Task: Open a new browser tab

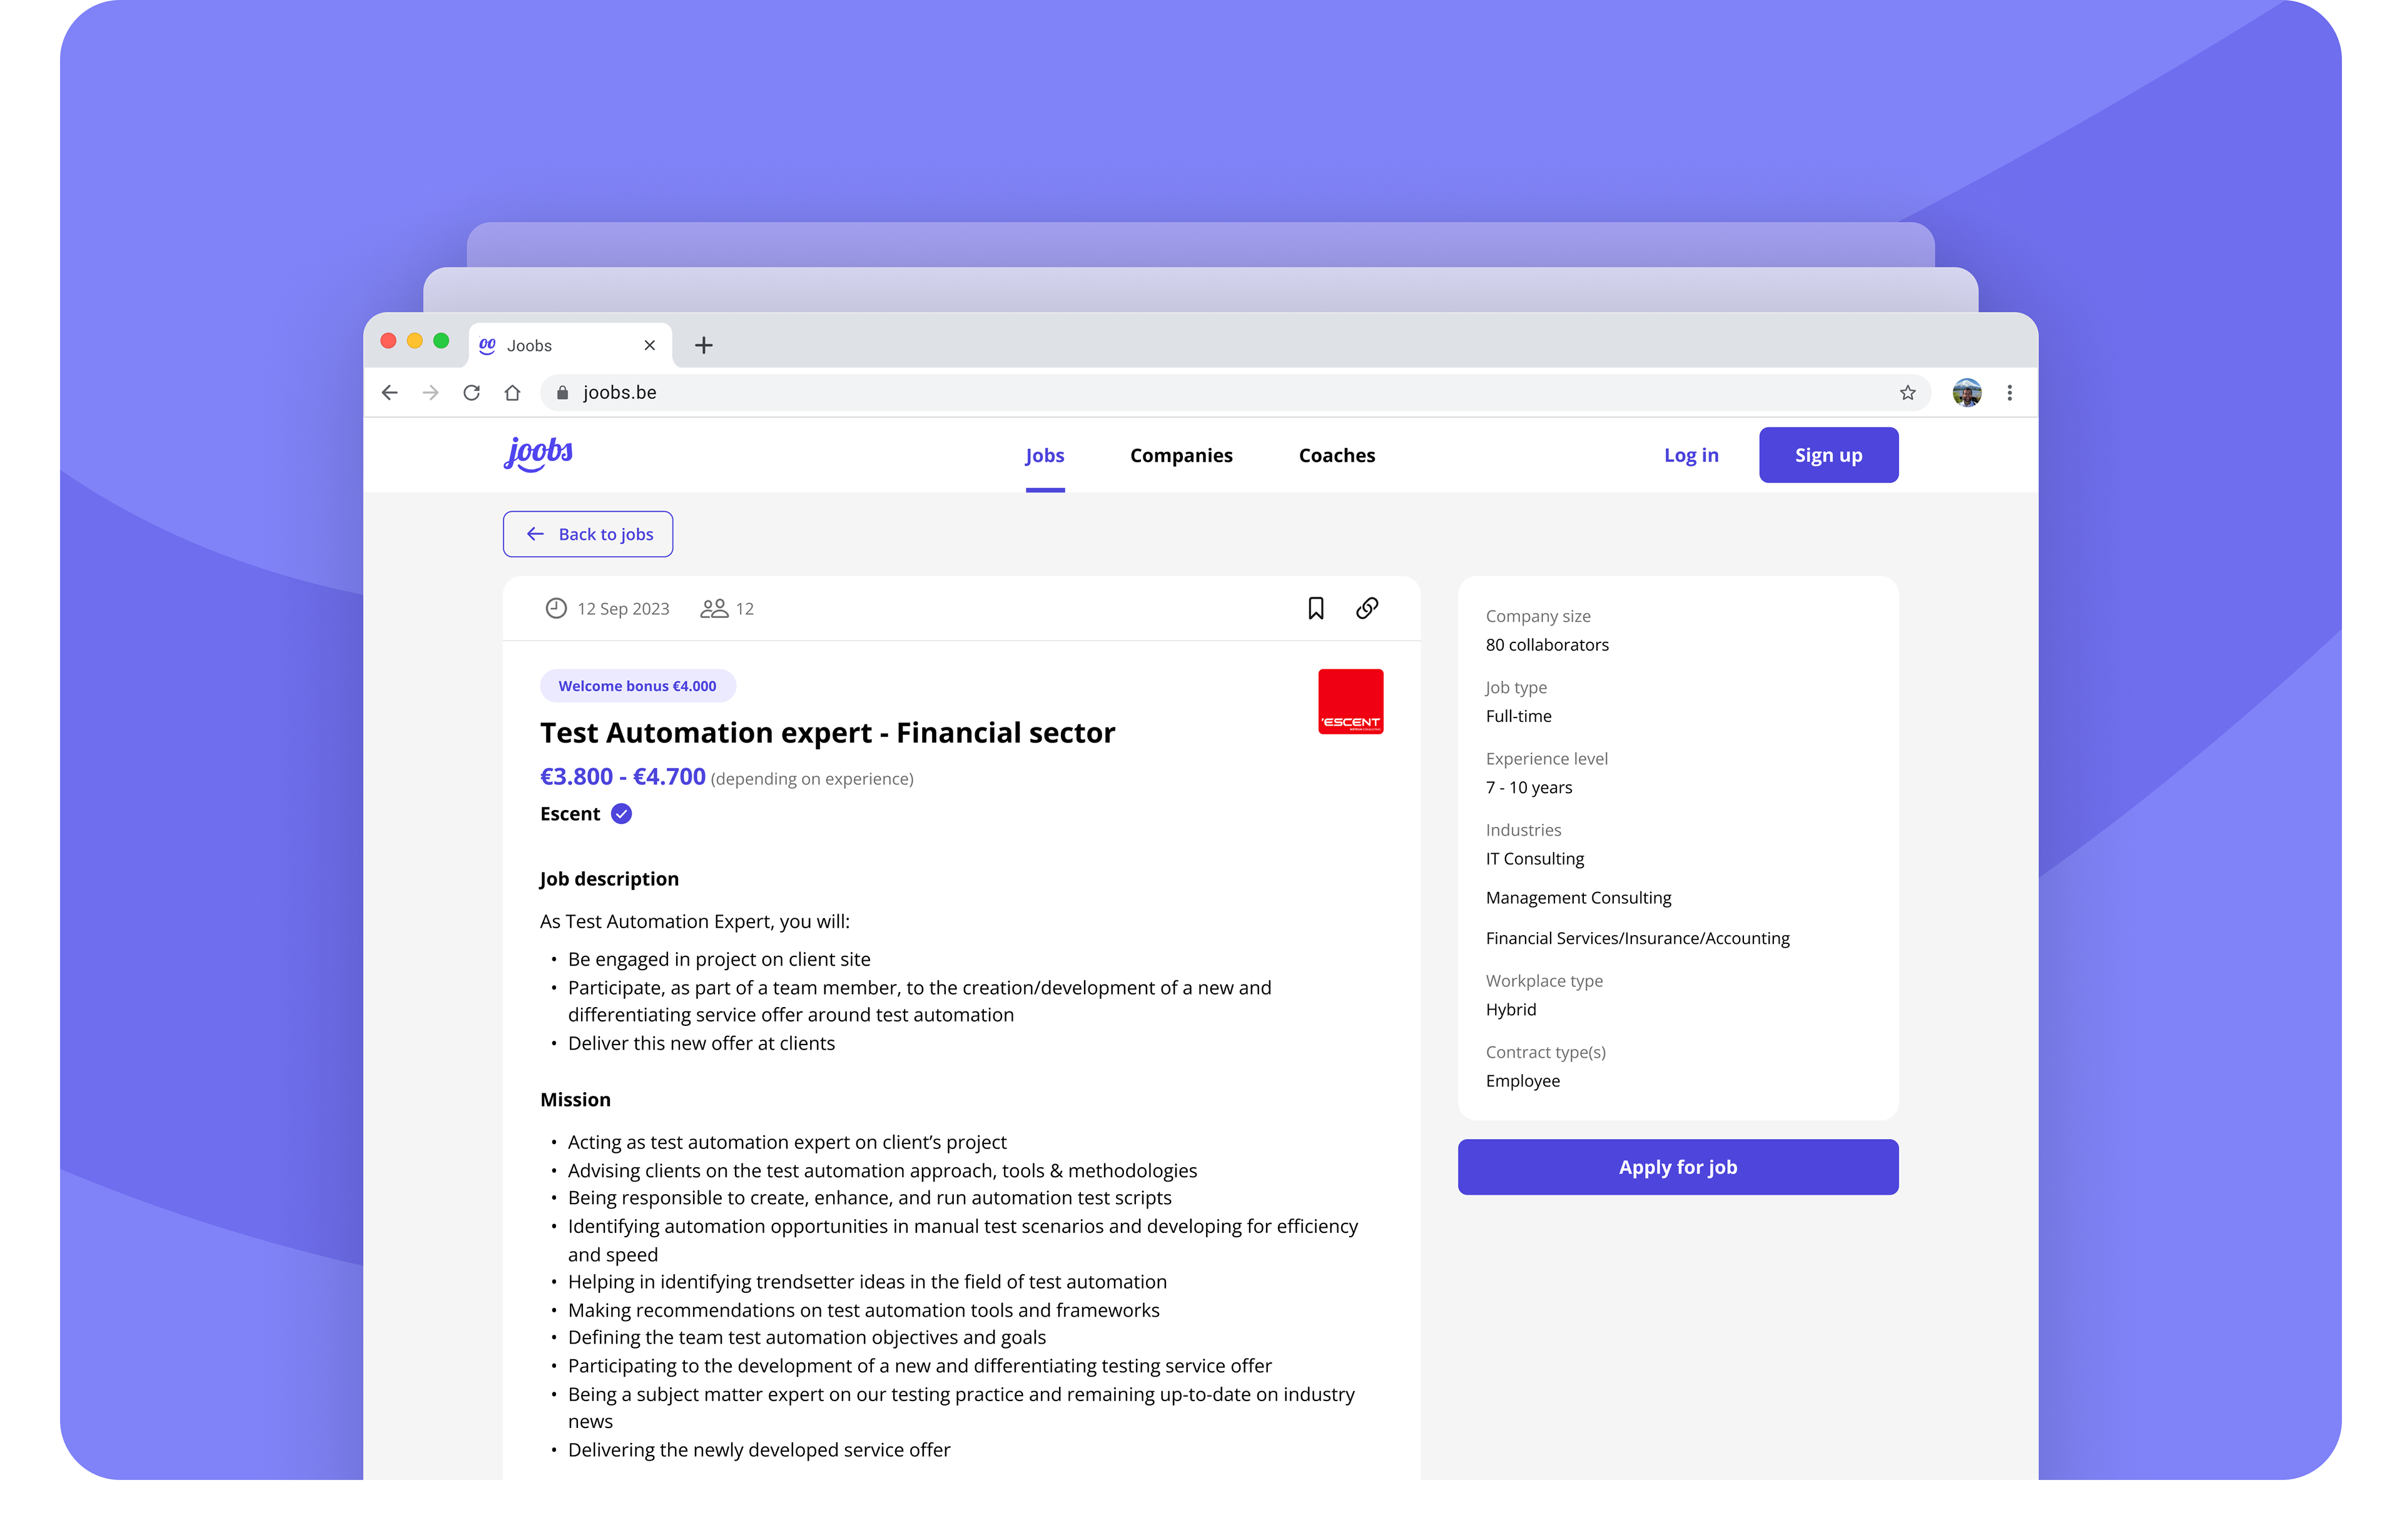Action: (704, 345)
